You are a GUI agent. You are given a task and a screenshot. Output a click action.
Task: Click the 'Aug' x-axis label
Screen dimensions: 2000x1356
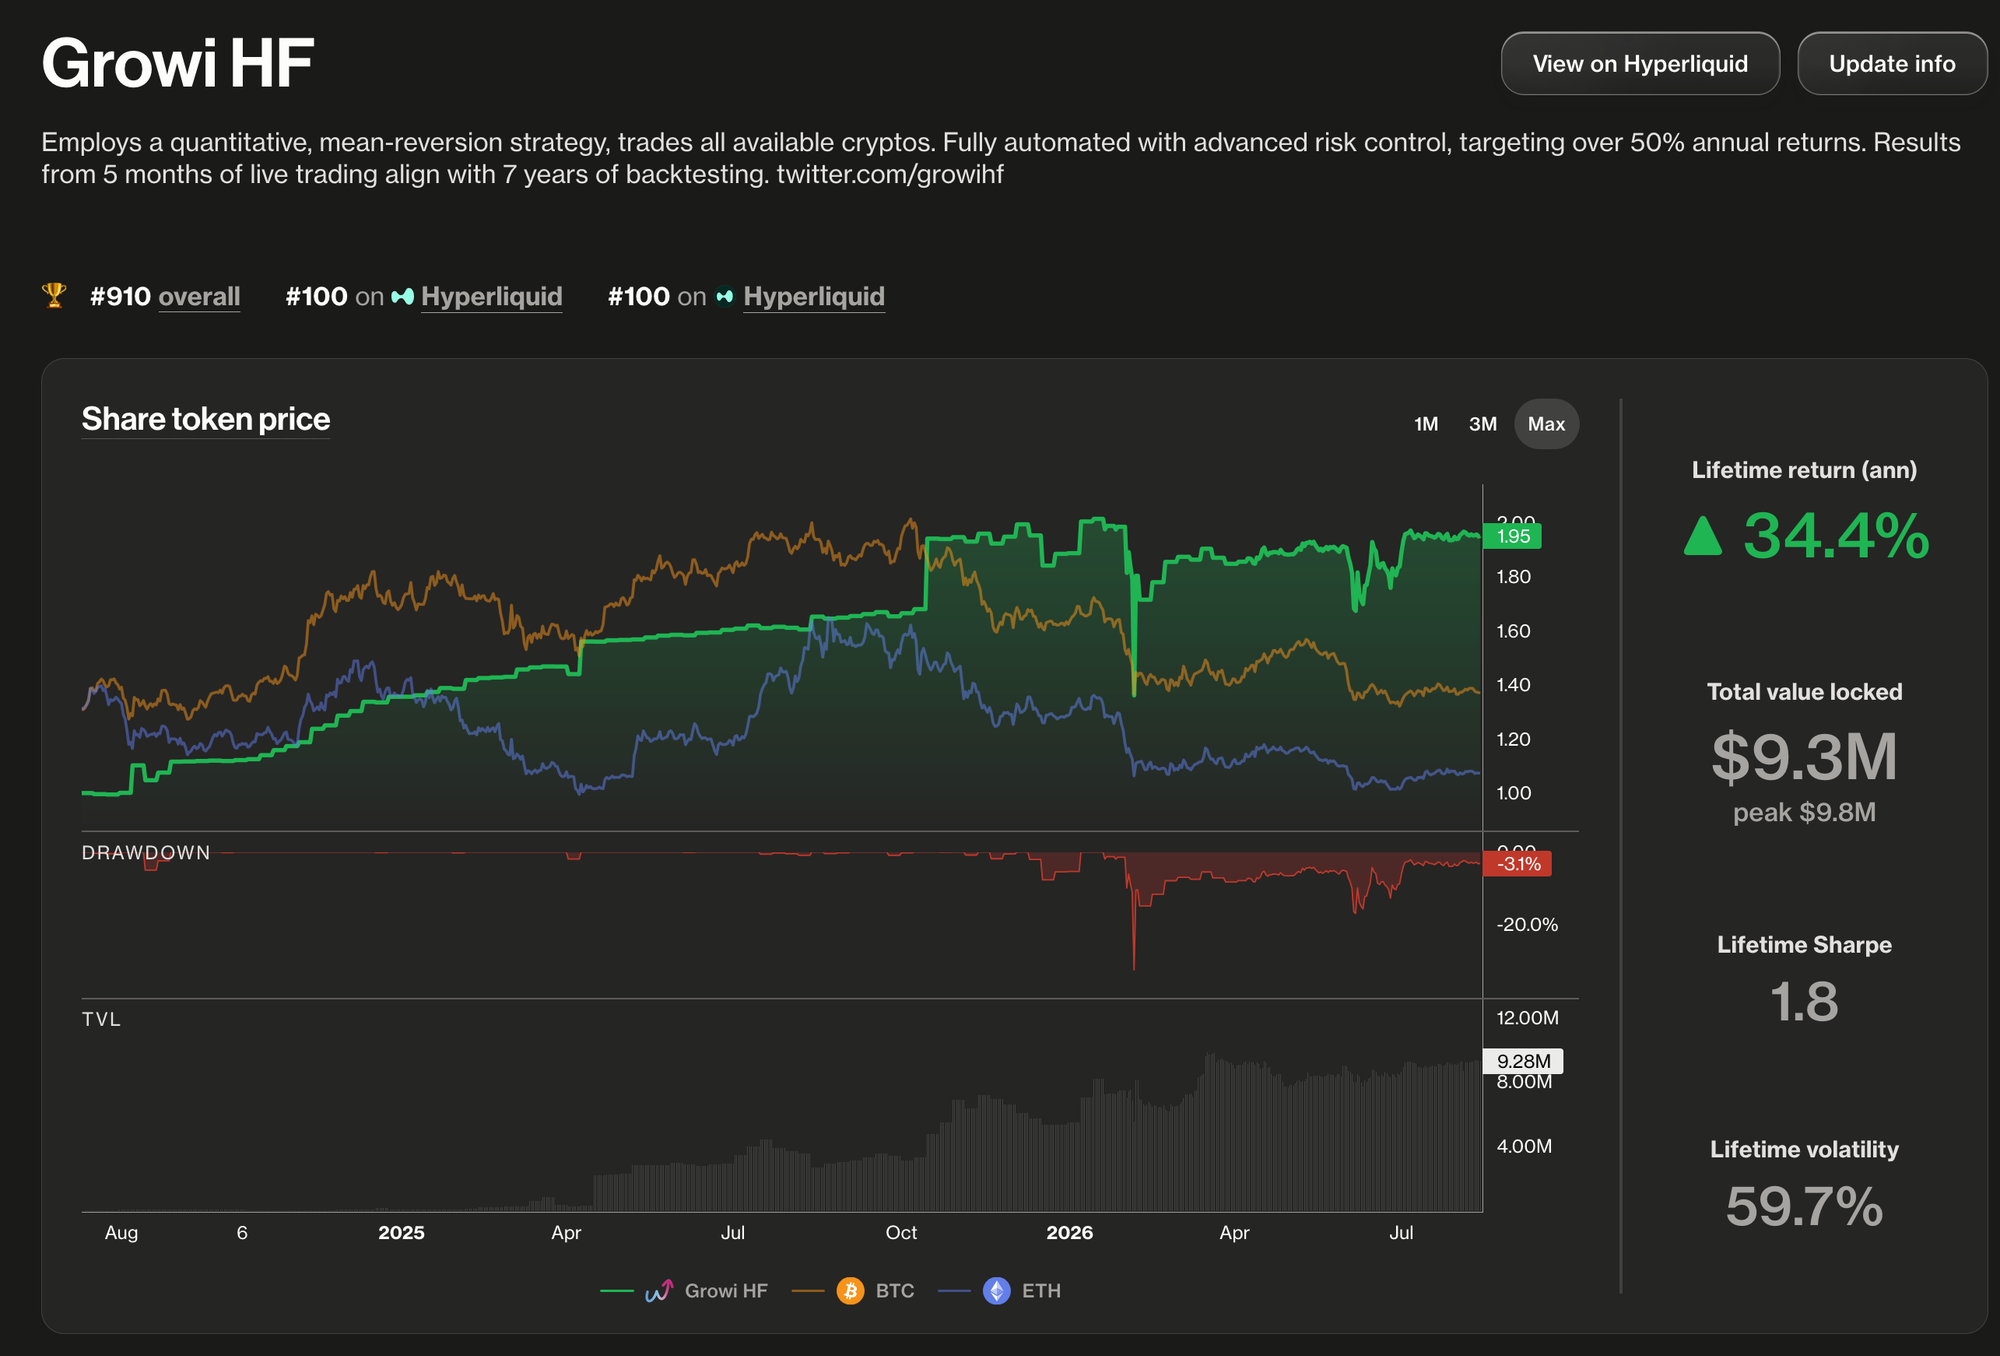pos(121,1233)
